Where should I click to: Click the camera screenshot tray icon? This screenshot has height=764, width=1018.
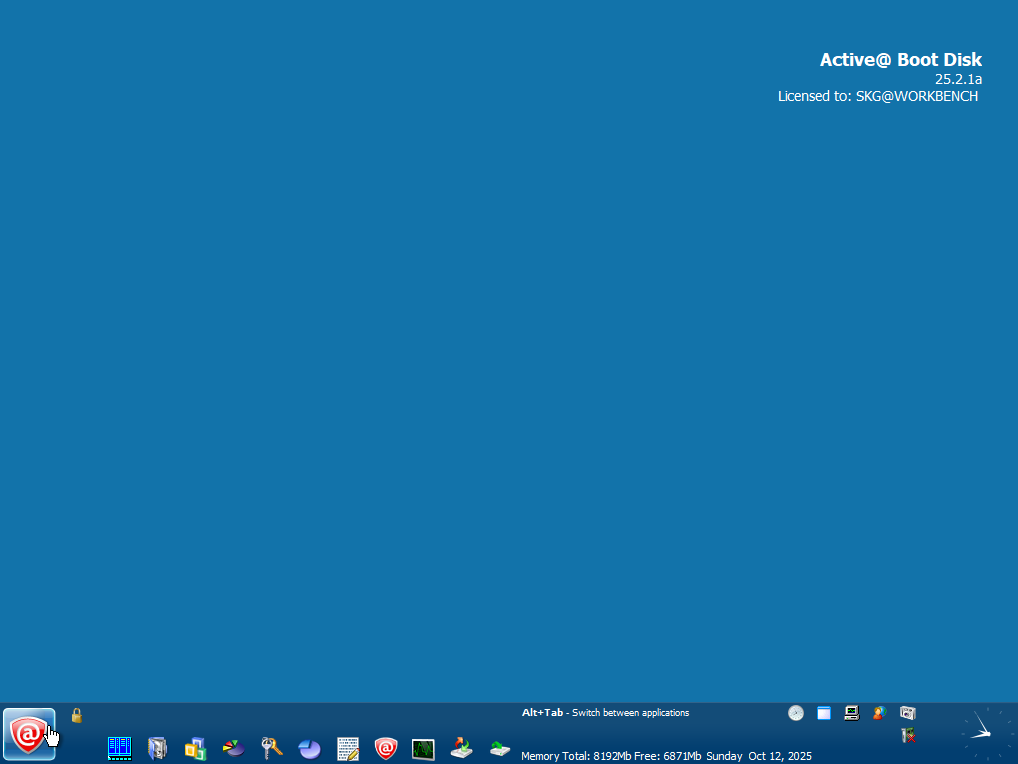tap(908, 713)
